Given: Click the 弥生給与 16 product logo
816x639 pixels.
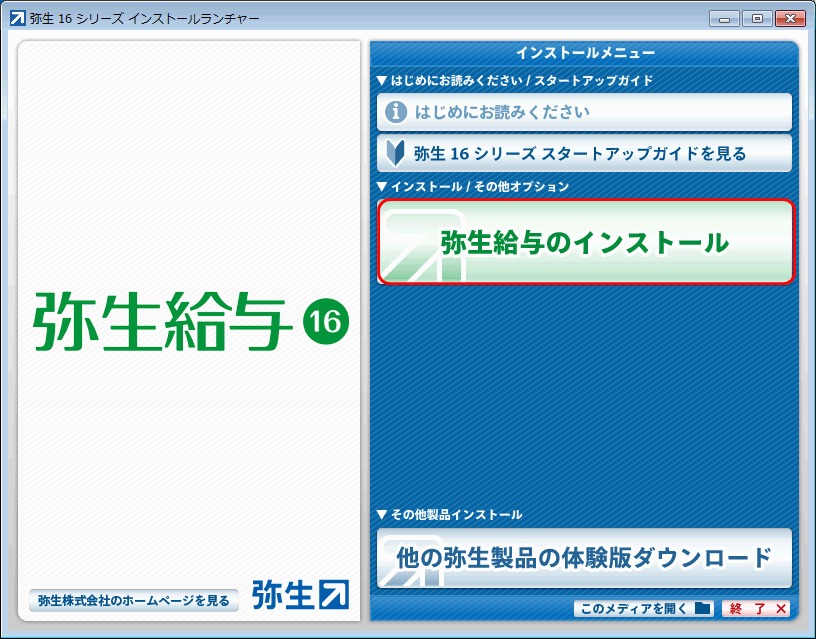Looking at the screenshot, I should [190, 321].
